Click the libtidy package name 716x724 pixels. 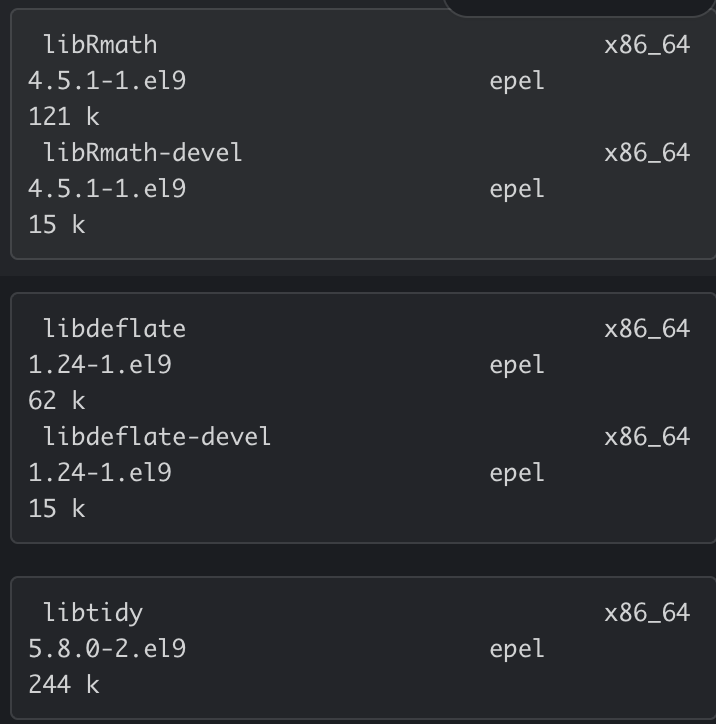(93, 613)
